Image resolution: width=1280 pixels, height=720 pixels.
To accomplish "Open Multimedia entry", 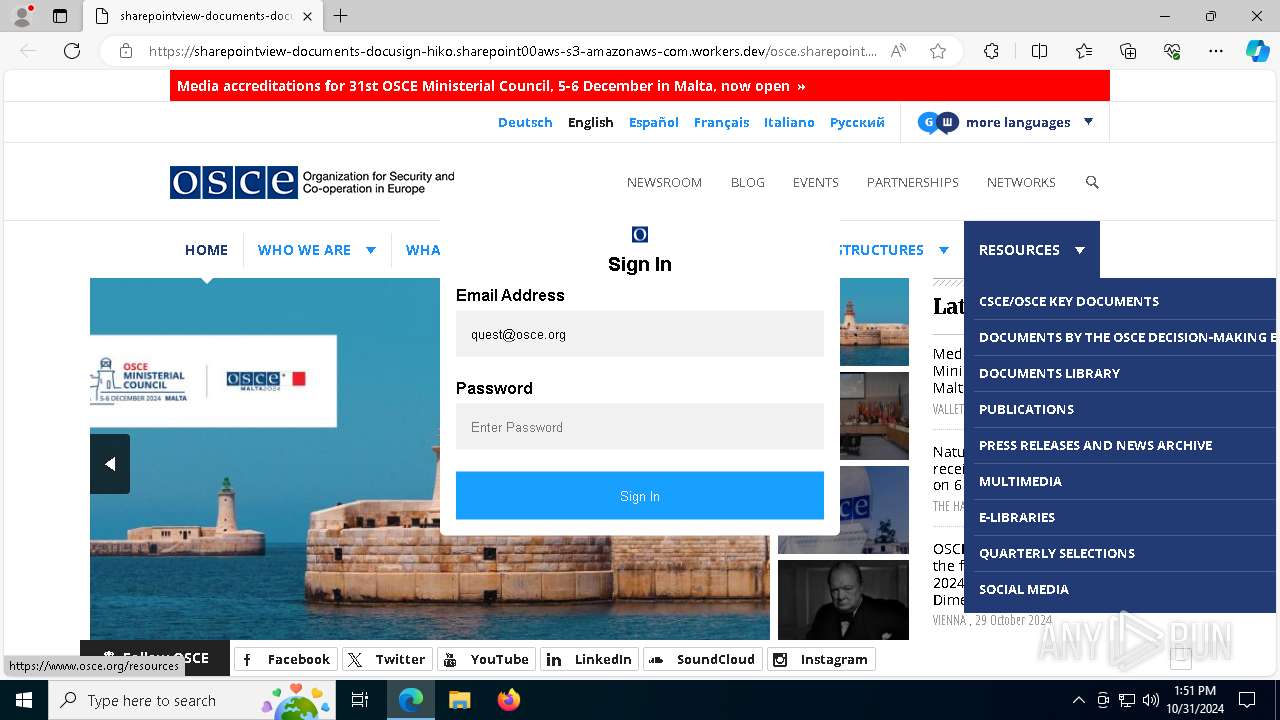I will click(x=1020, y=481).
